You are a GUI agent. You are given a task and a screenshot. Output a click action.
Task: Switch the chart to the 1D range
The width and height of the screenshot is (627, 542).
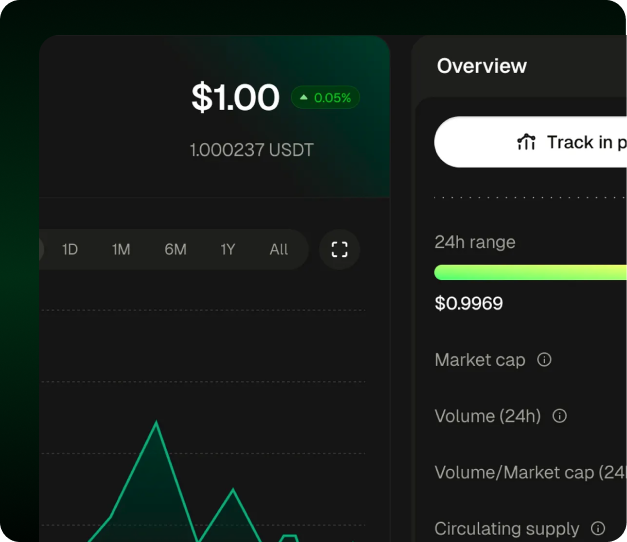(70, 249)
